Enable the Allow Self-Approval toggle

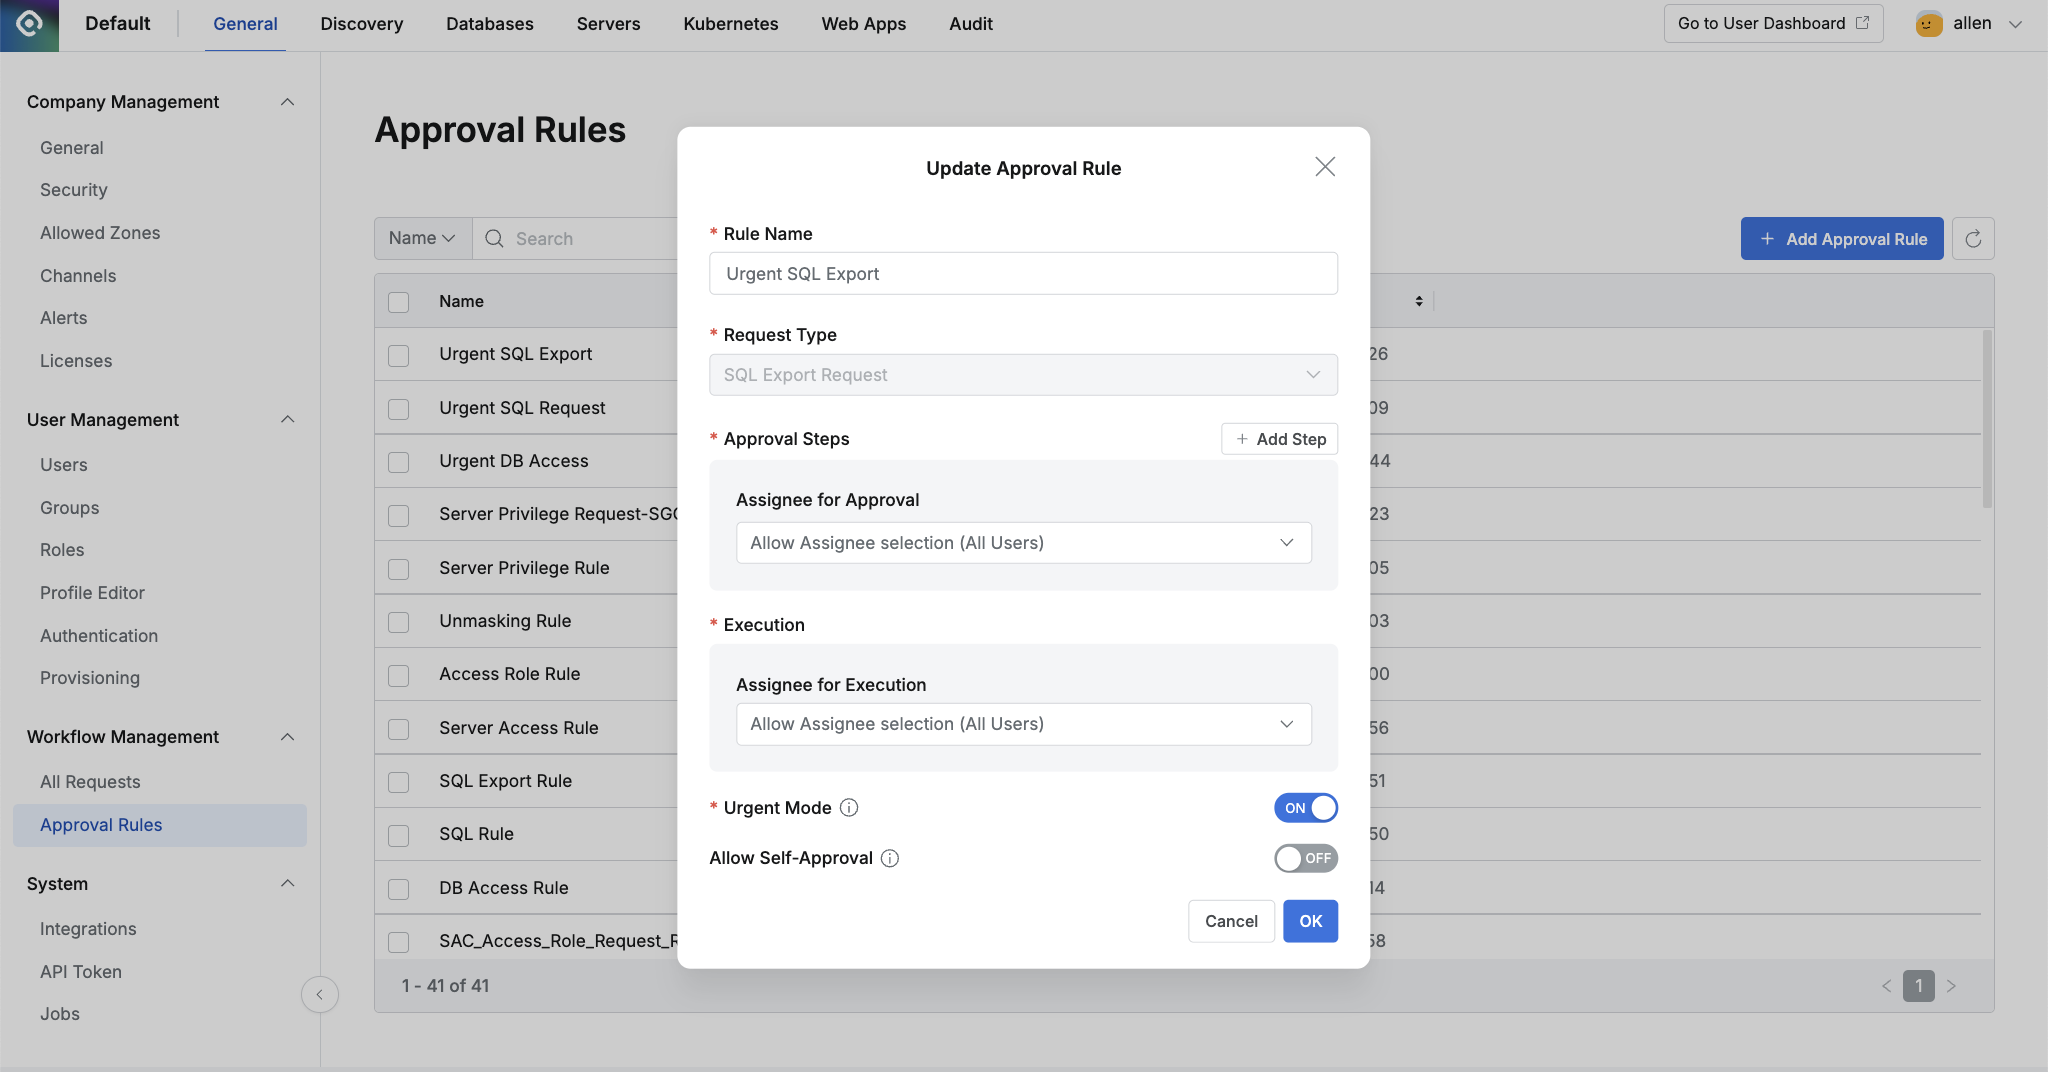tap(1305, 858)
